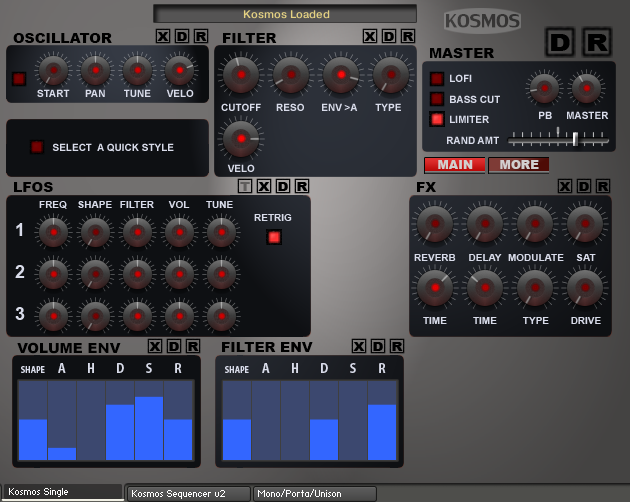Click the Kosmos Loaded status display
Viewport: 630px width, 502px height.
pyautogui.click(x=285, y=14)
